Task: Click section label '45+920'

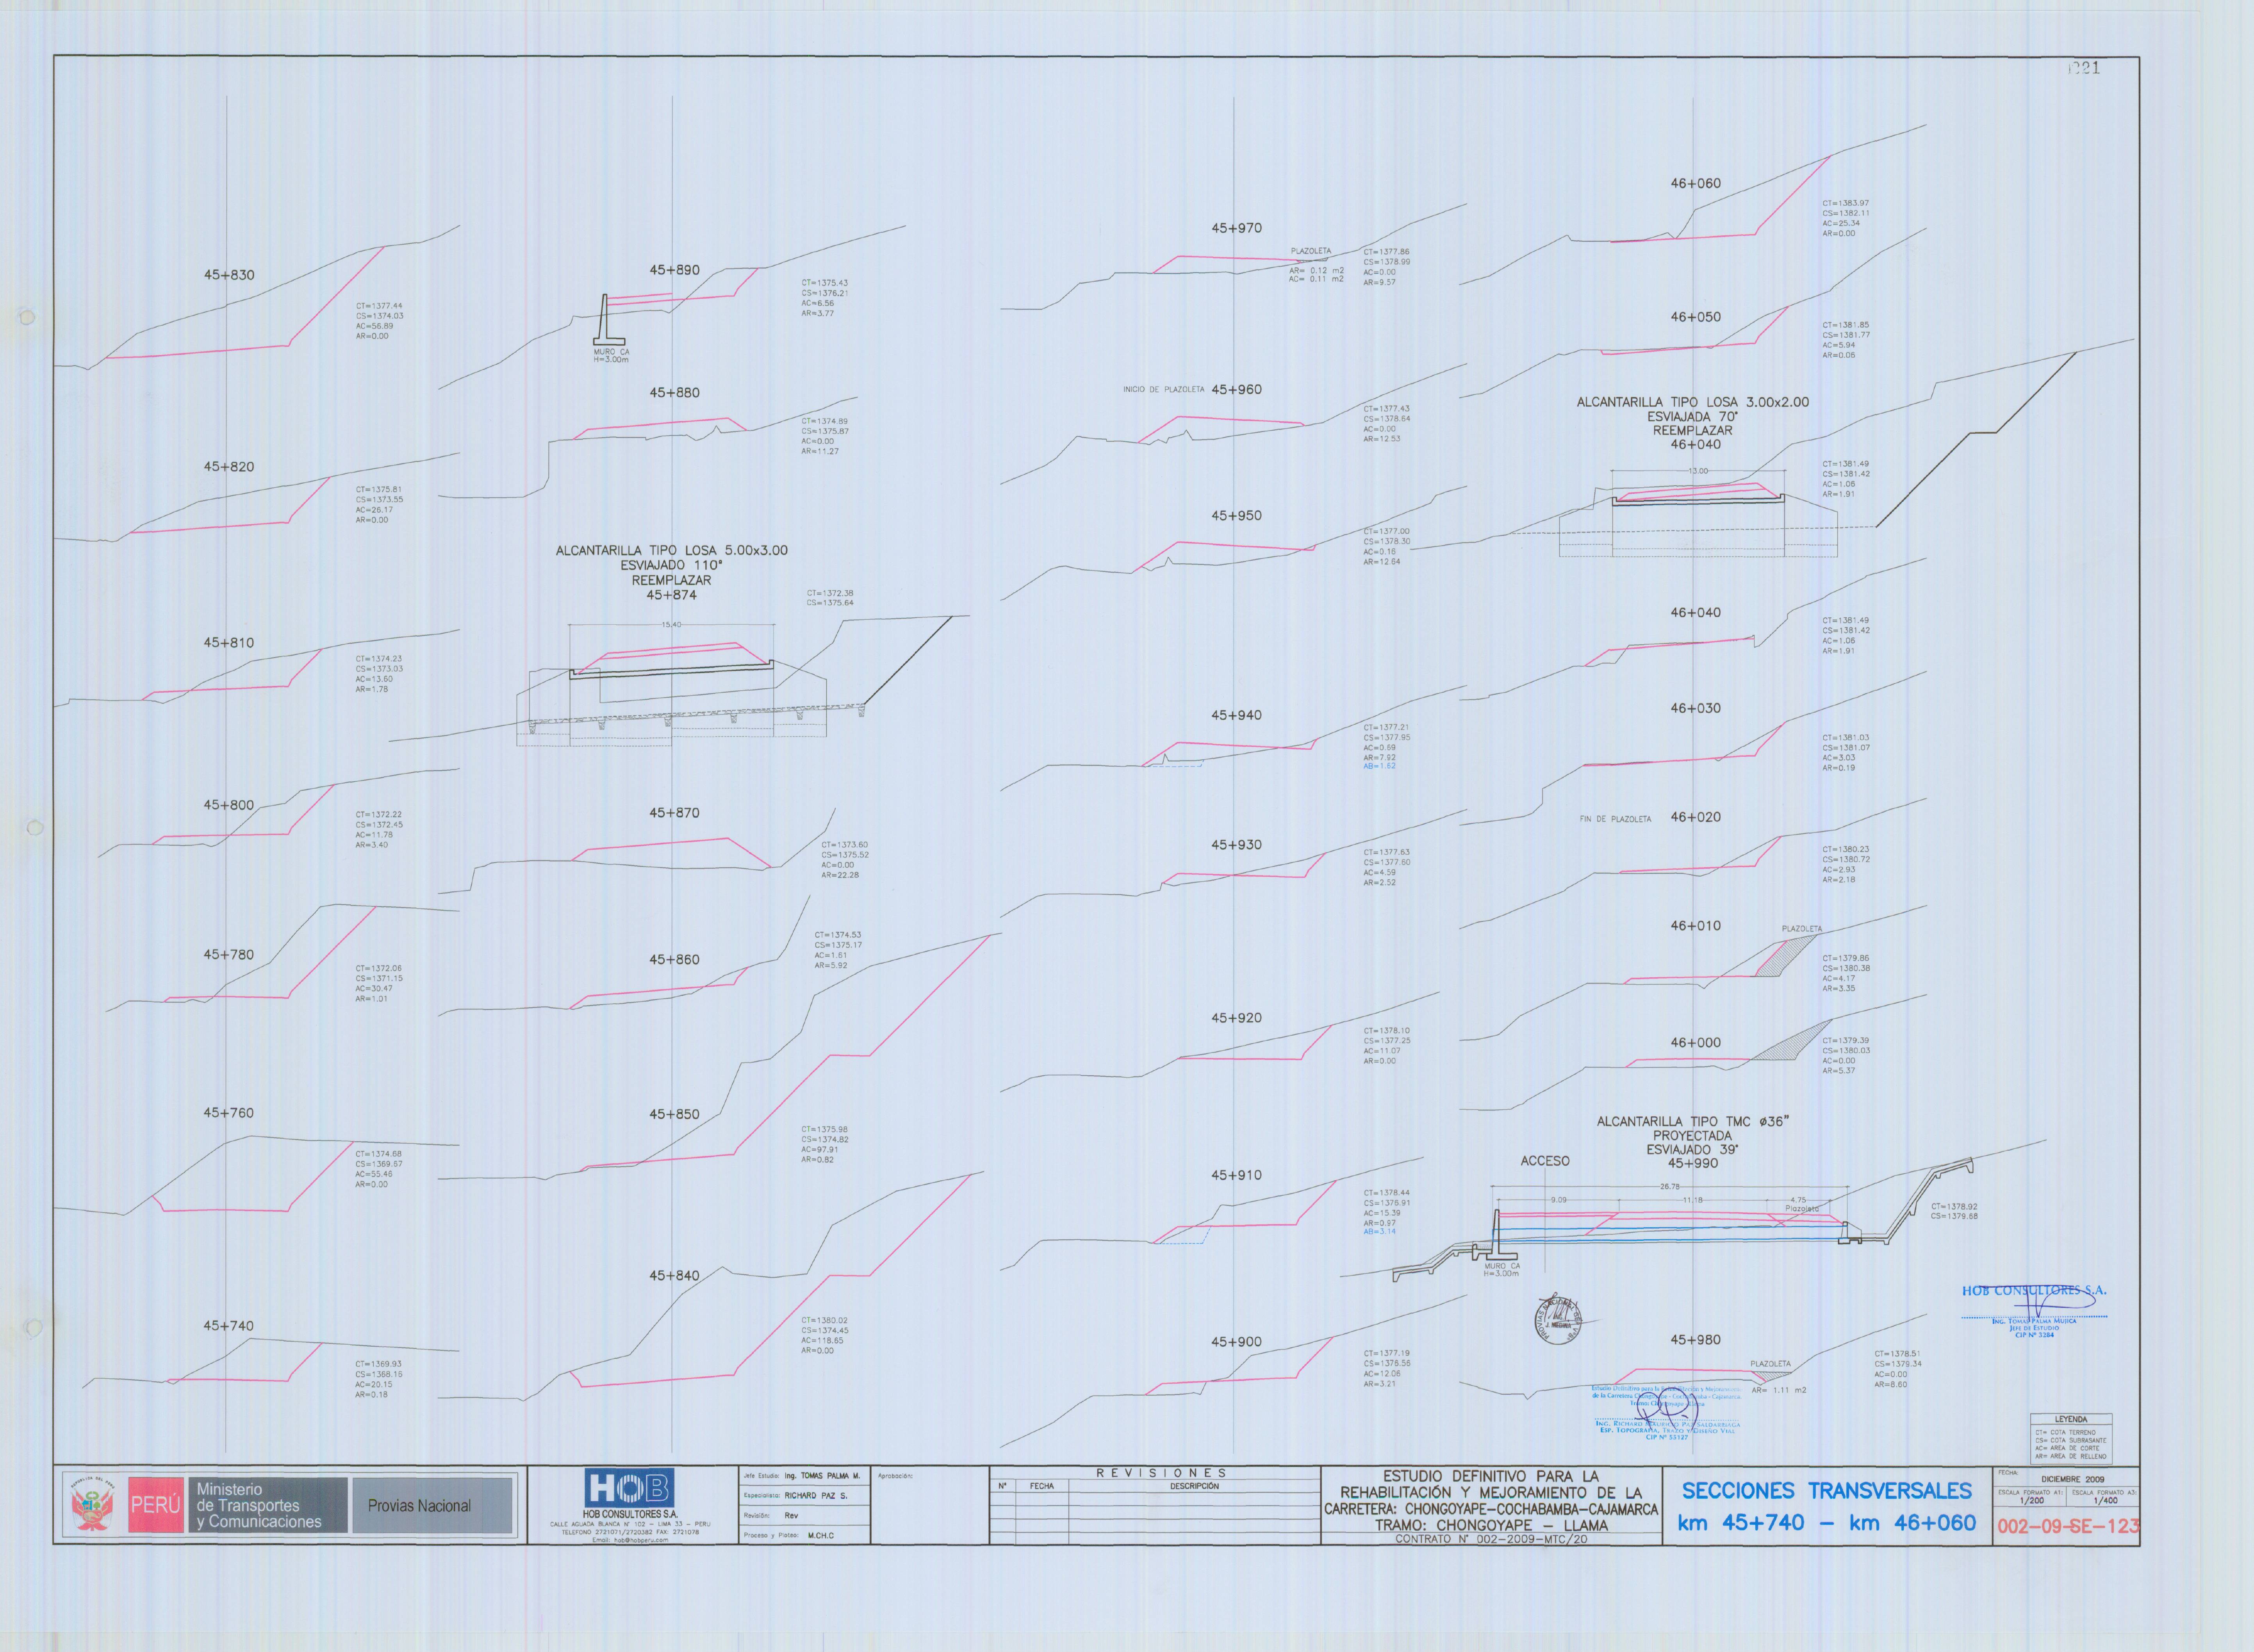Action: point(1237,1018)
